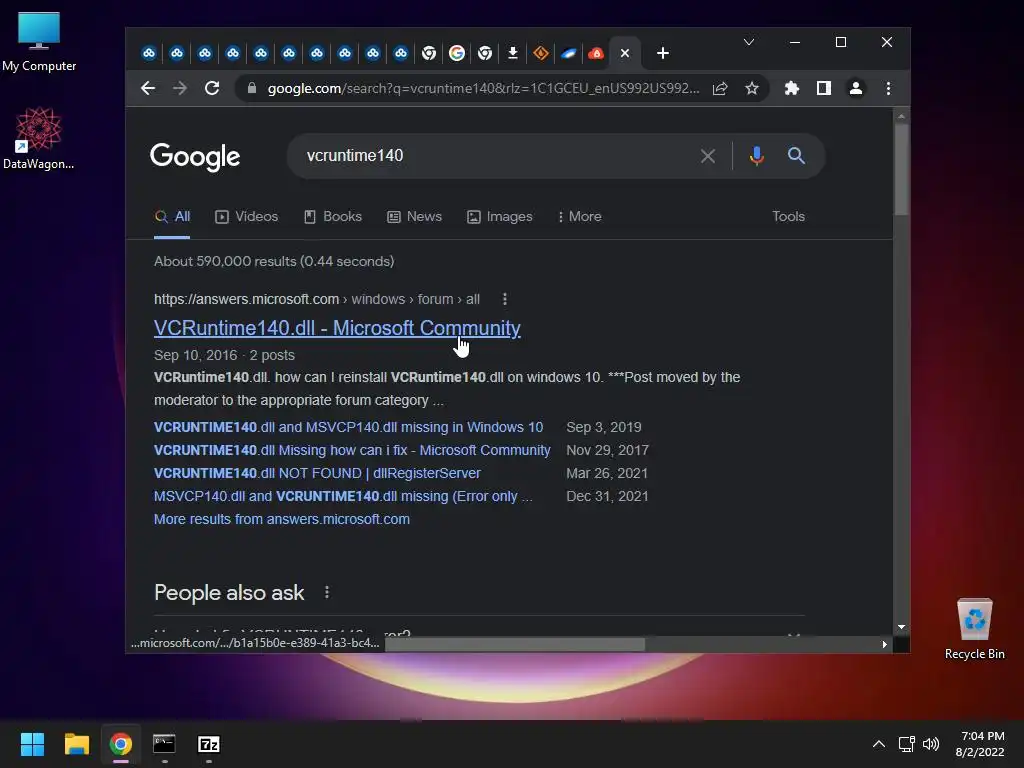Reload the Google search page
This screenshot has height=768, width=1024.
pos(212,88)
